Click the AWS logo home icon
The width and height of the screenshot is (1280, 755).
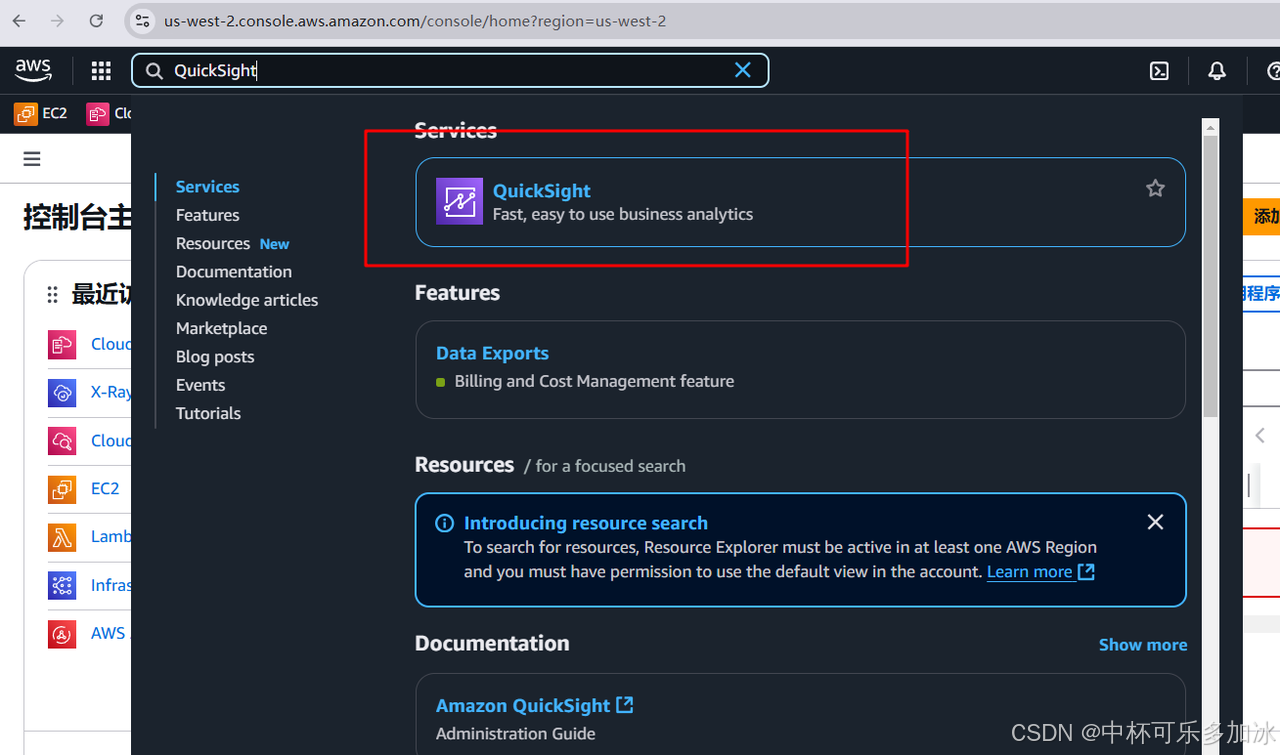(x=33, y=69)
